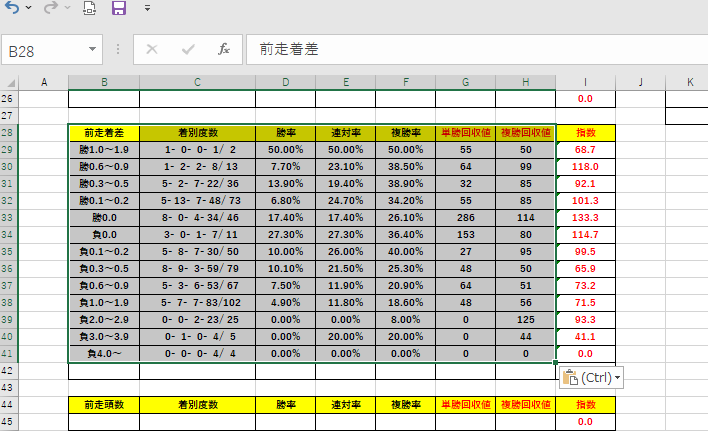Click the formula bar showing 前走着差
708x431 pixels.
pyautogui.click(x=477, y=50)
